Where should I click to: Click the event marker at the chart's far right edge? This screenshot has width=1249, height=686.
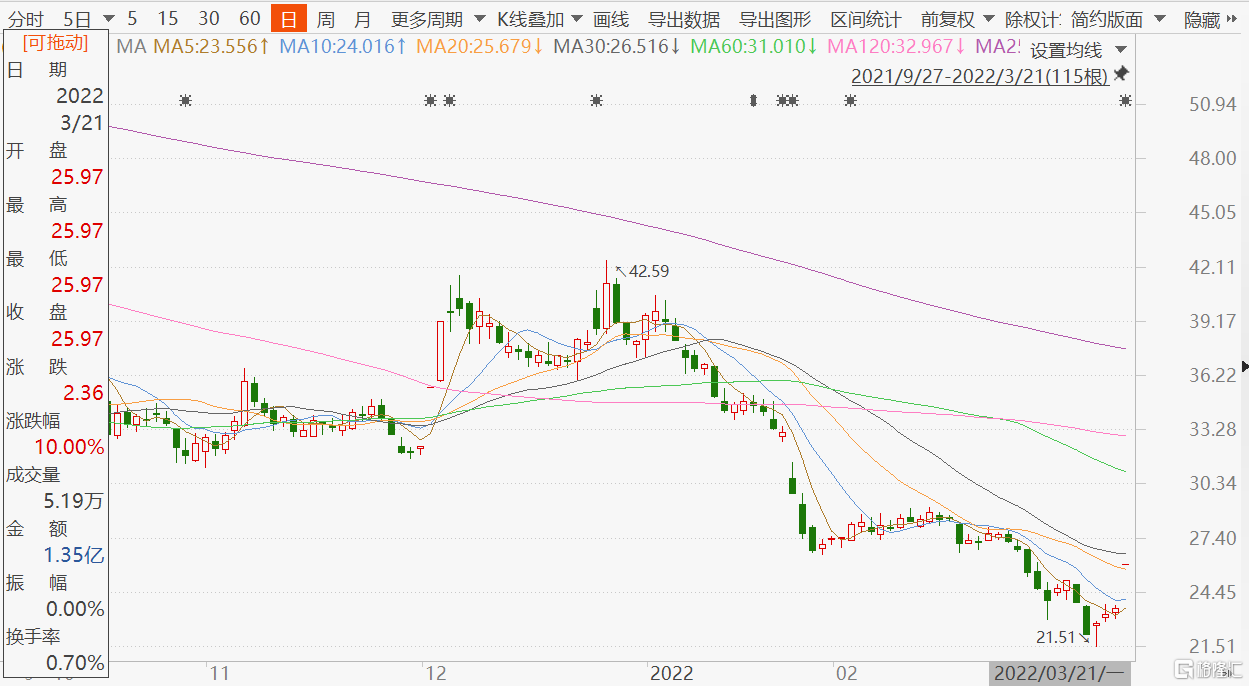1126,100
